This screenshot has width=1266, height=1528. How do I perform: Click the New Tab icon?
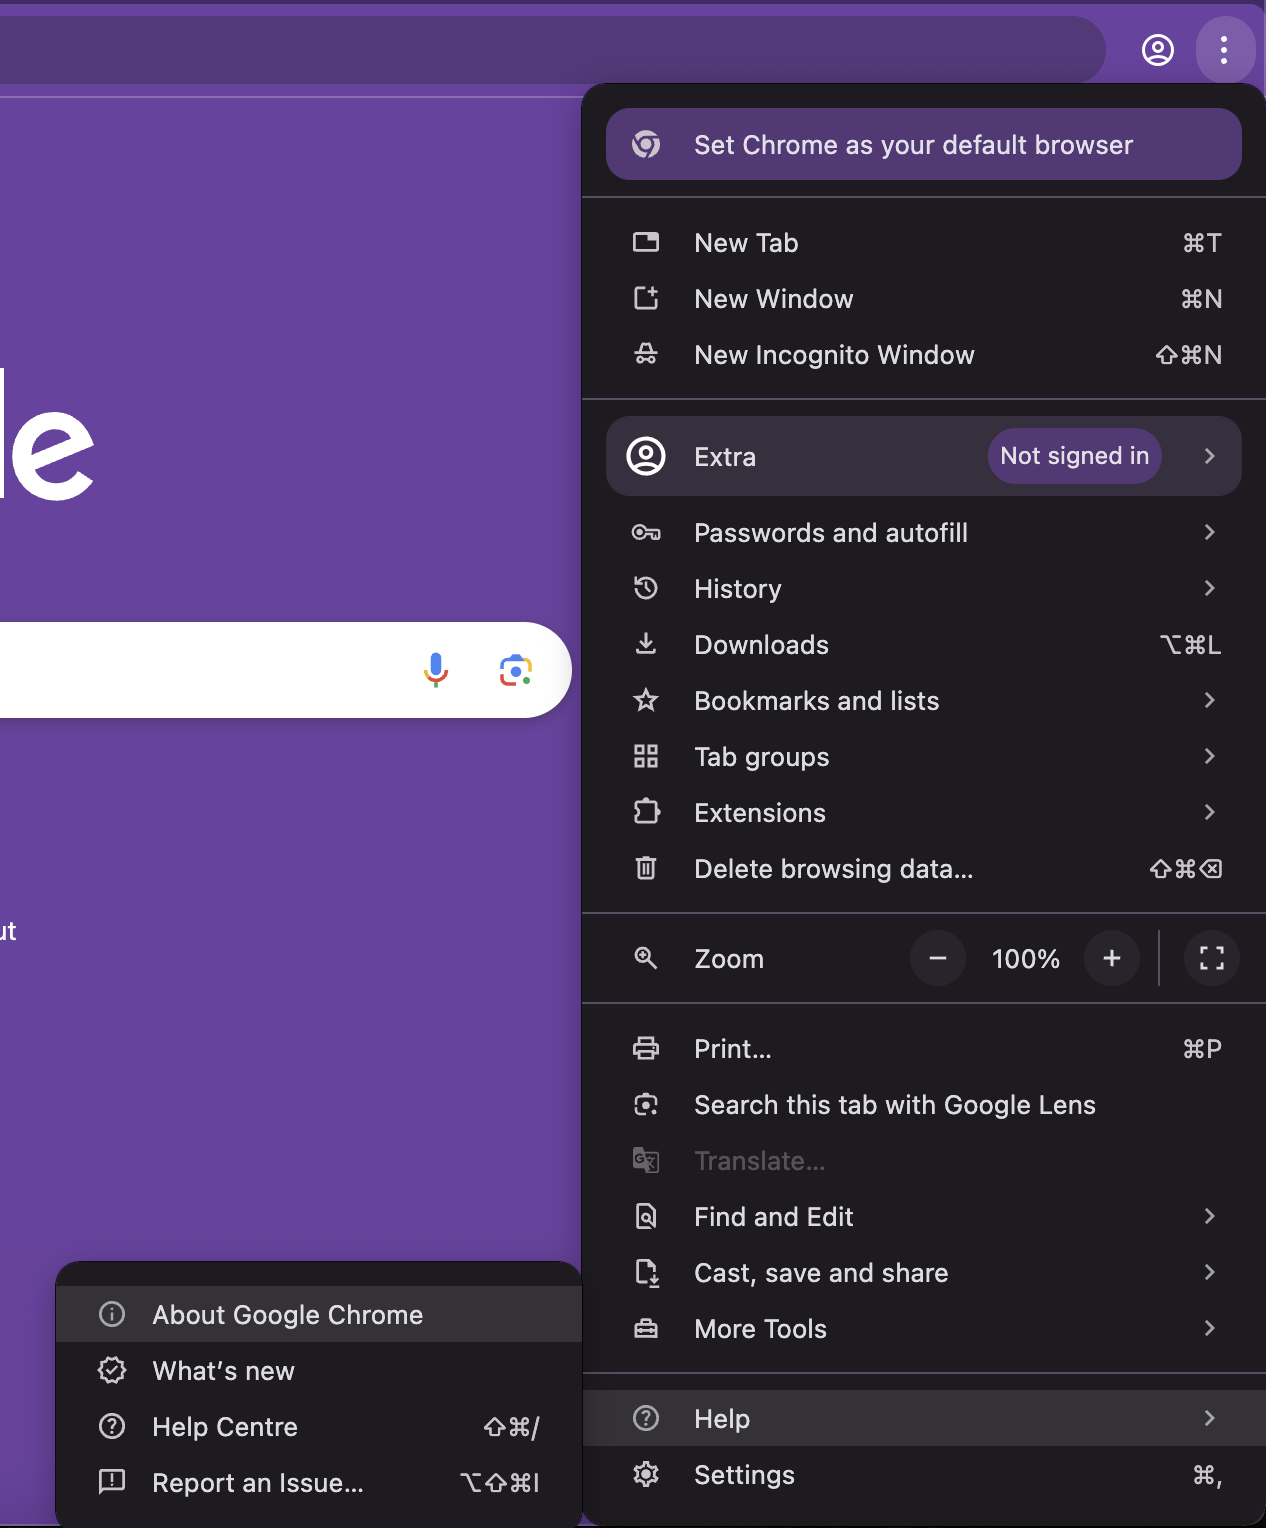coord(646,242)
